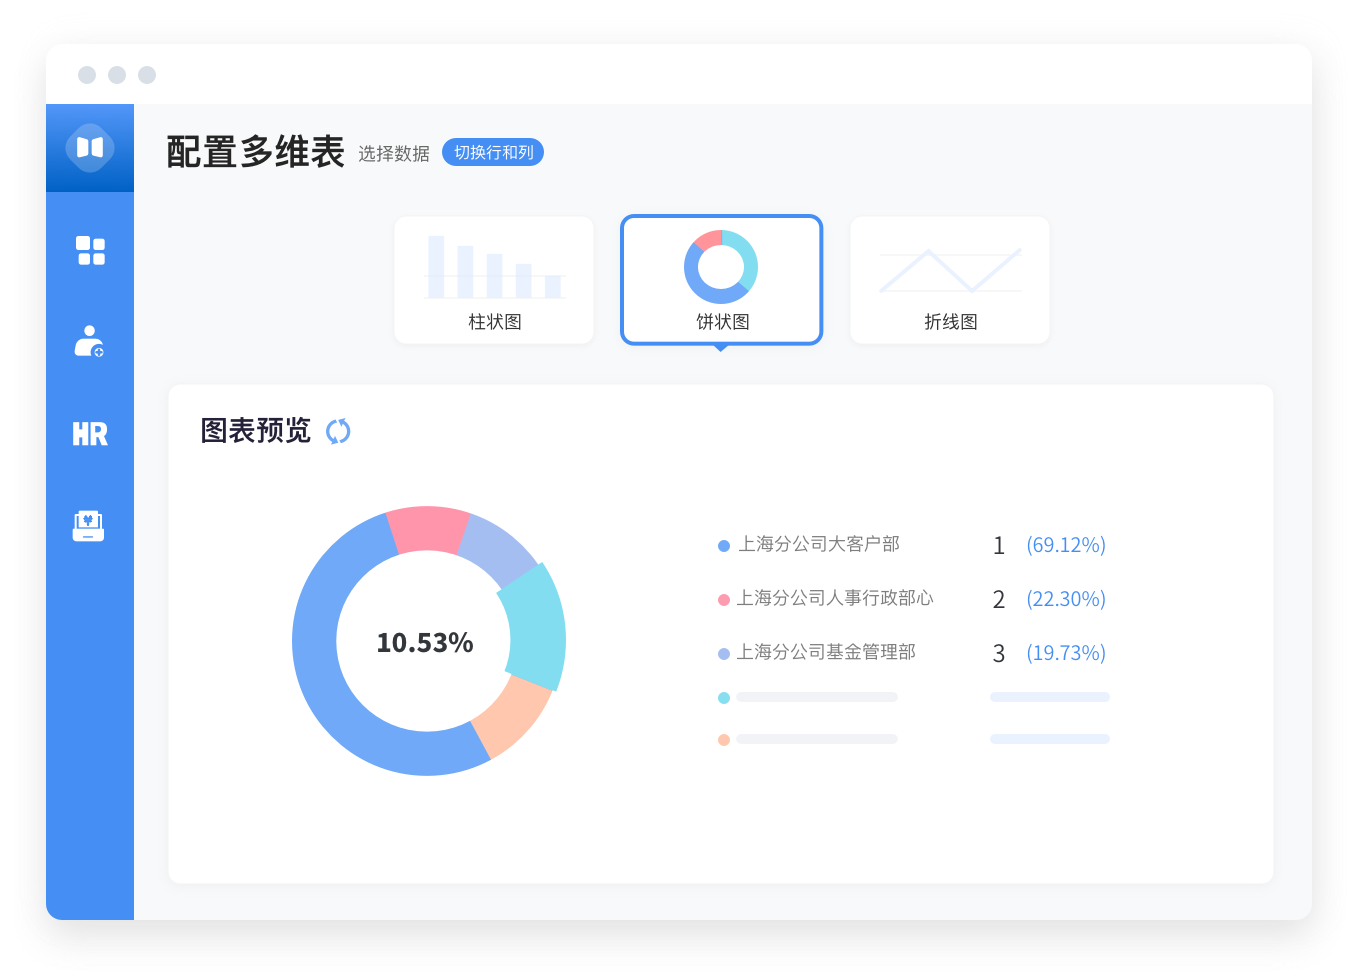
Task: Select the pink donut chart segment
Action: pyautogui.click(x=427, y=529)
